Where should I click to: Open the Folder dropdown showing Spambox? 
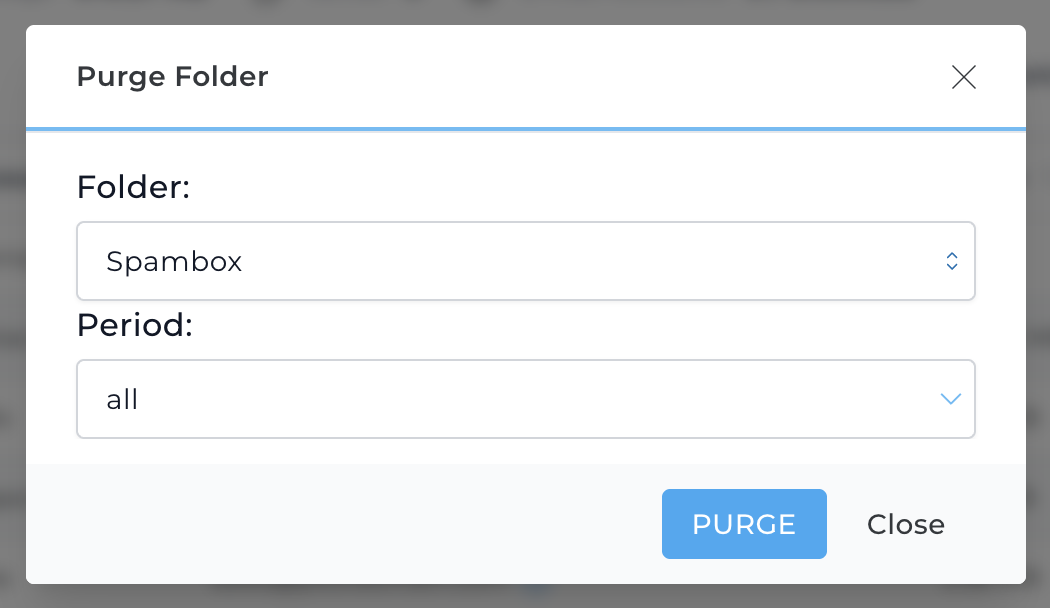point(525,261)
